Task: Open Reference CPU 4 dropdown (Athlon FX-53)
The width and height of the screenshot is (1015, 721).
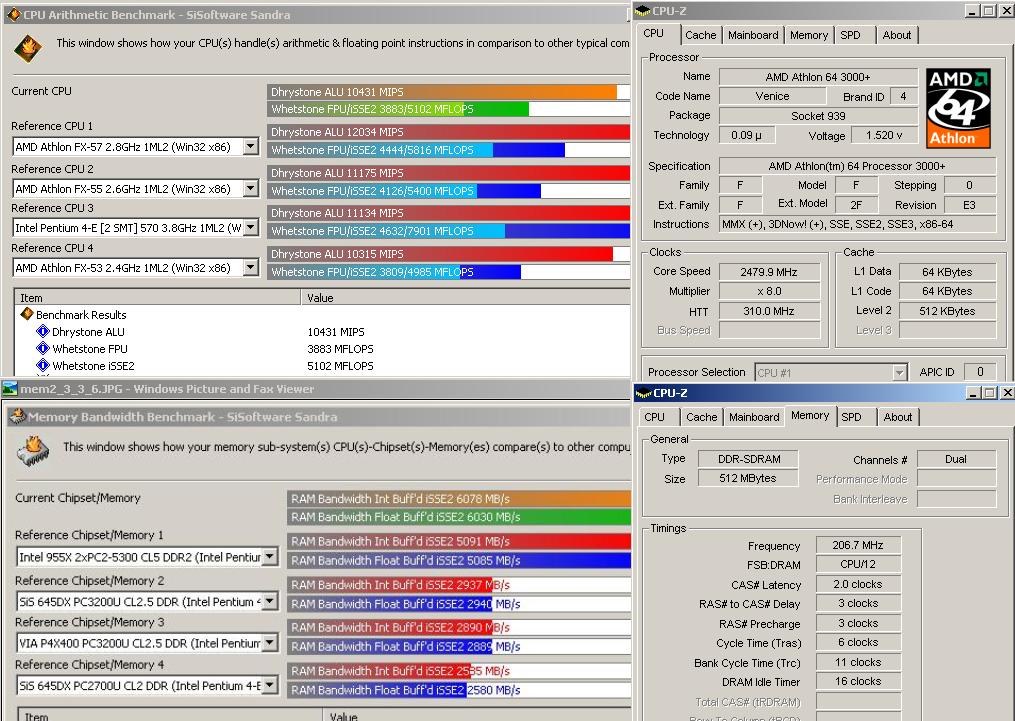Action: coord(251,268)
